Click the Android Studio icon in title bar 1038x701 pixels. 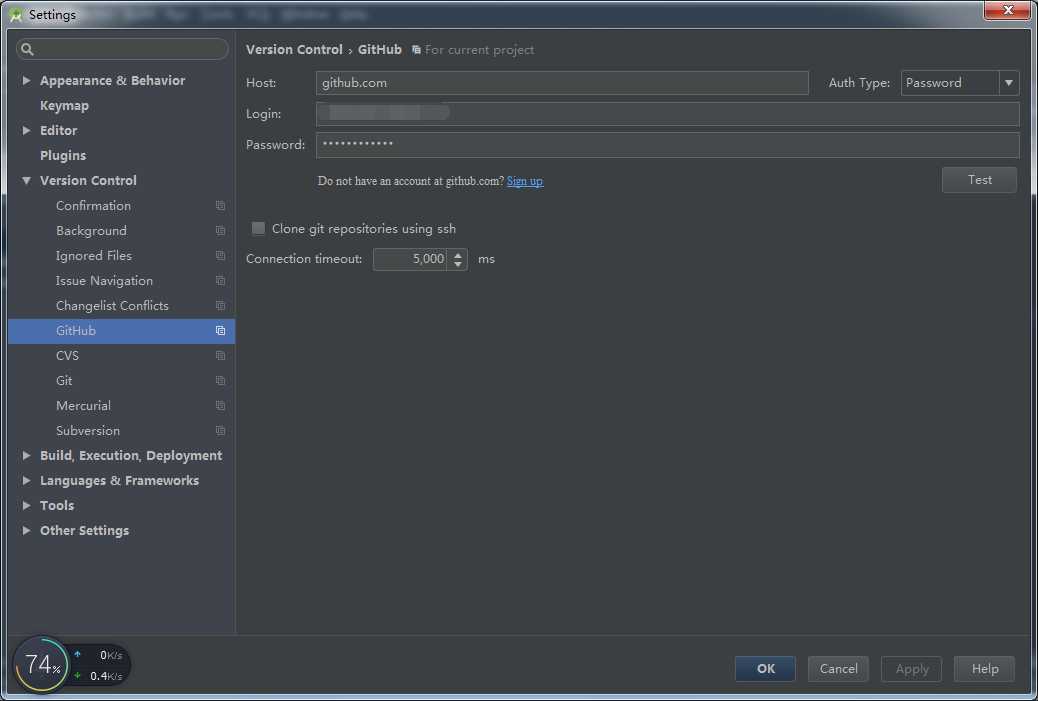(x=16, y=14)
